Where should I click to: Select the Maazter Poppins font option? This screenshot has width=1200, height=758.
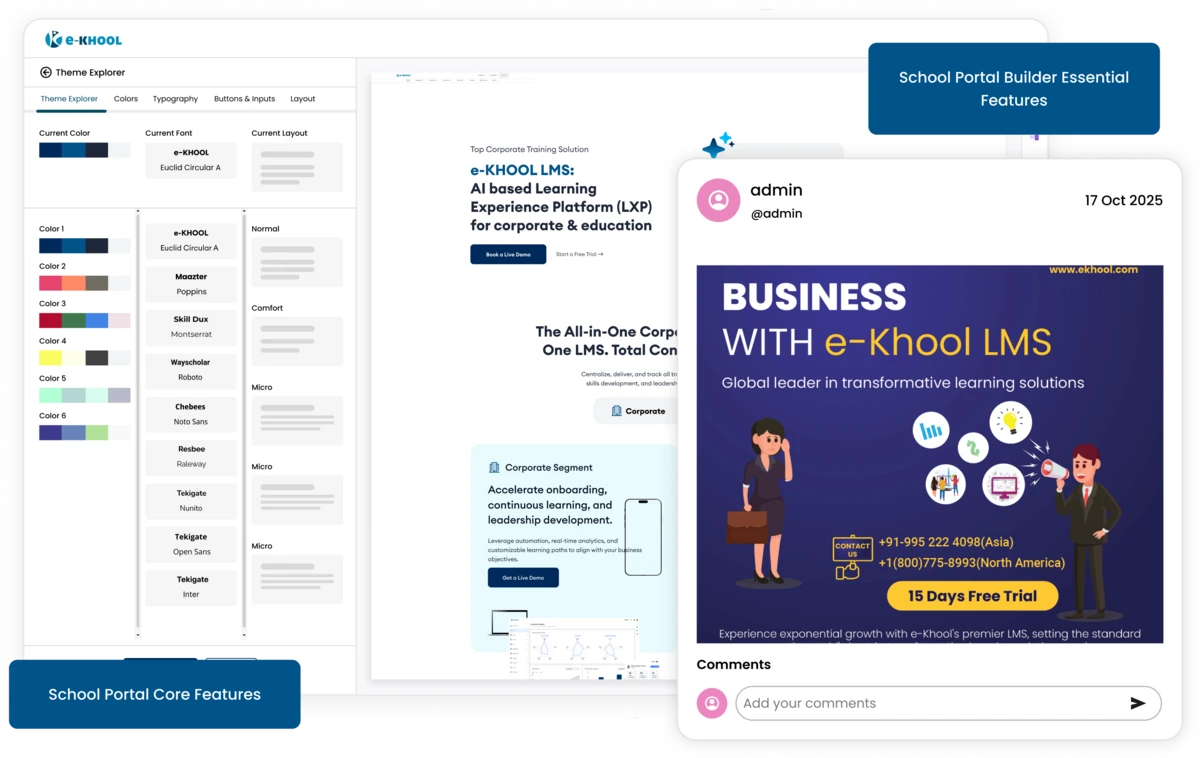191,284
